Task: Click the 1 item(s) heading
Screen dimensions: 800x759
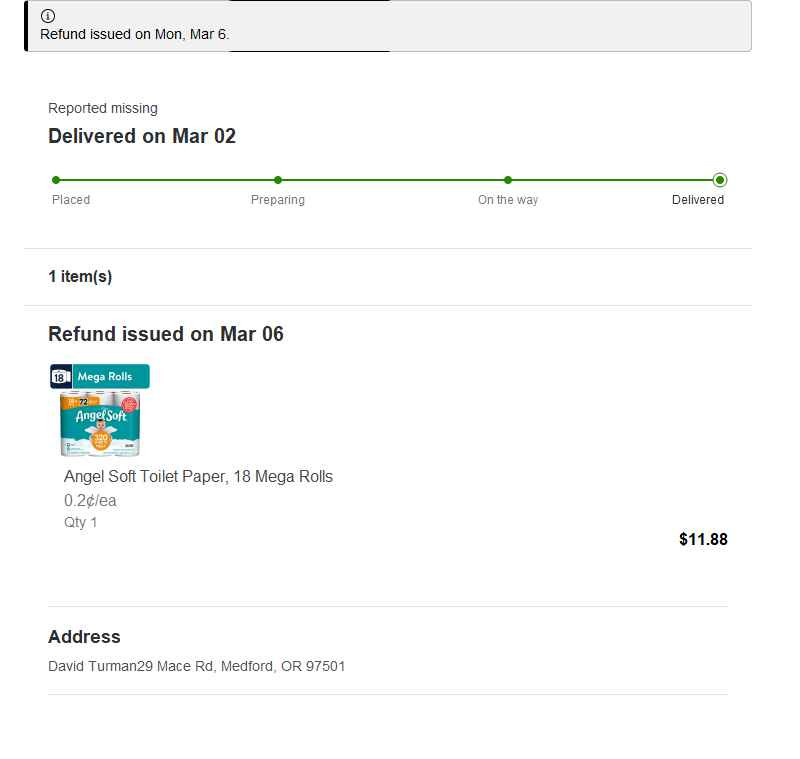Action: 80,276
